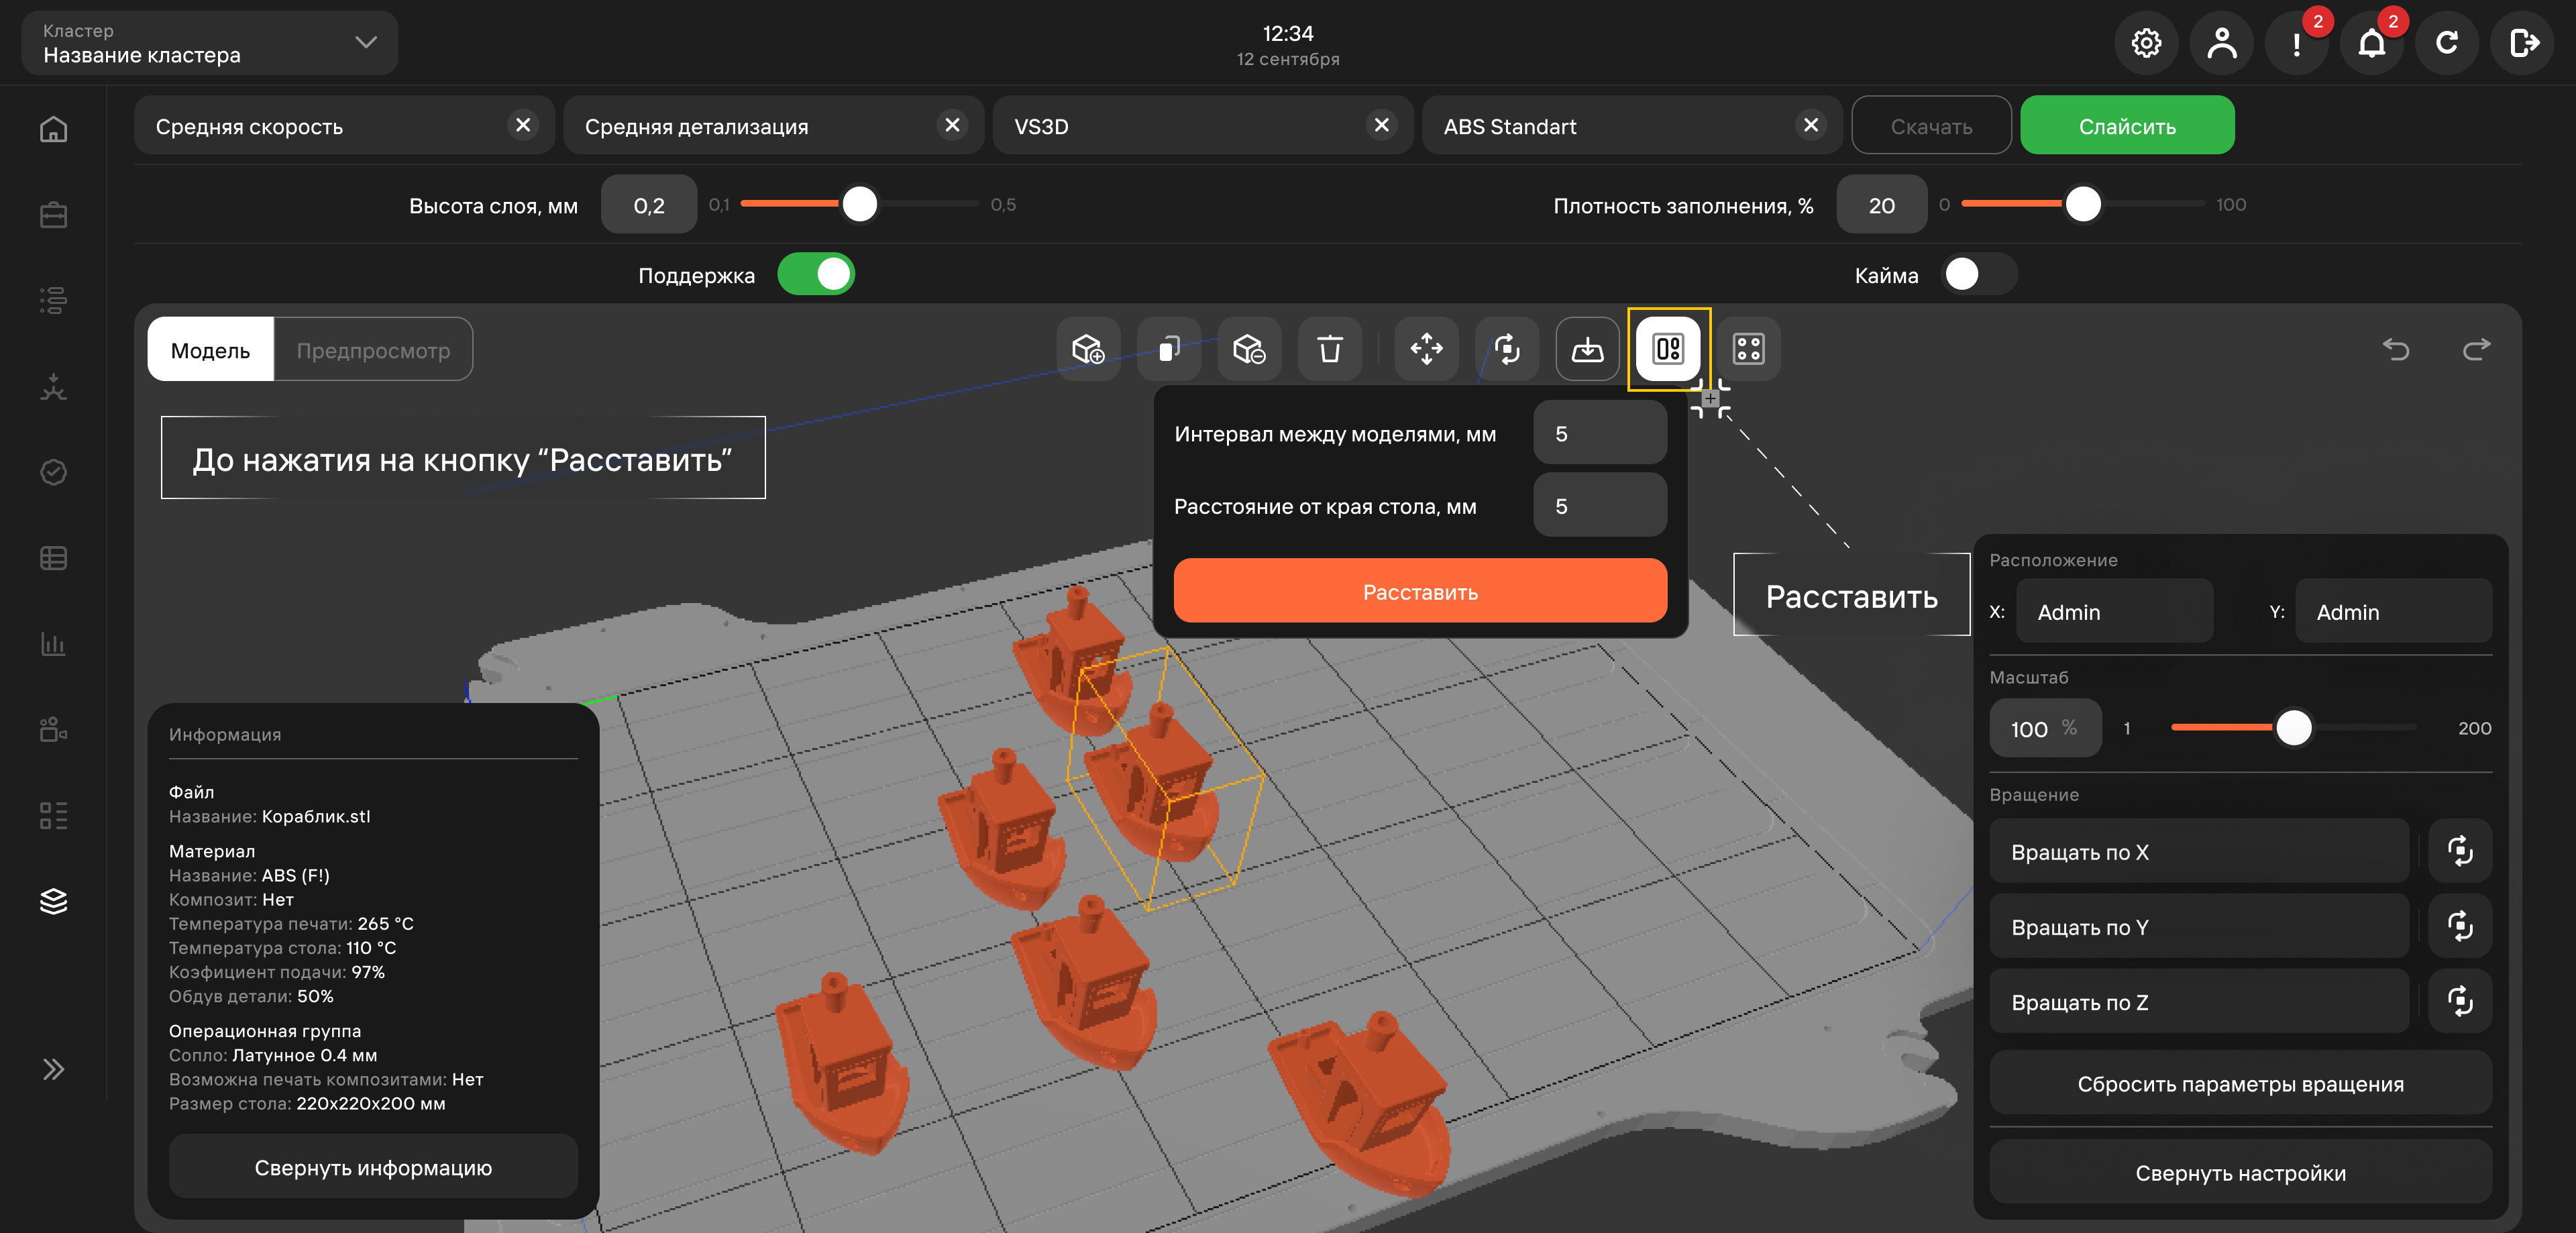
Task: Click the orange Расставить button
Action: point(1420,592)
